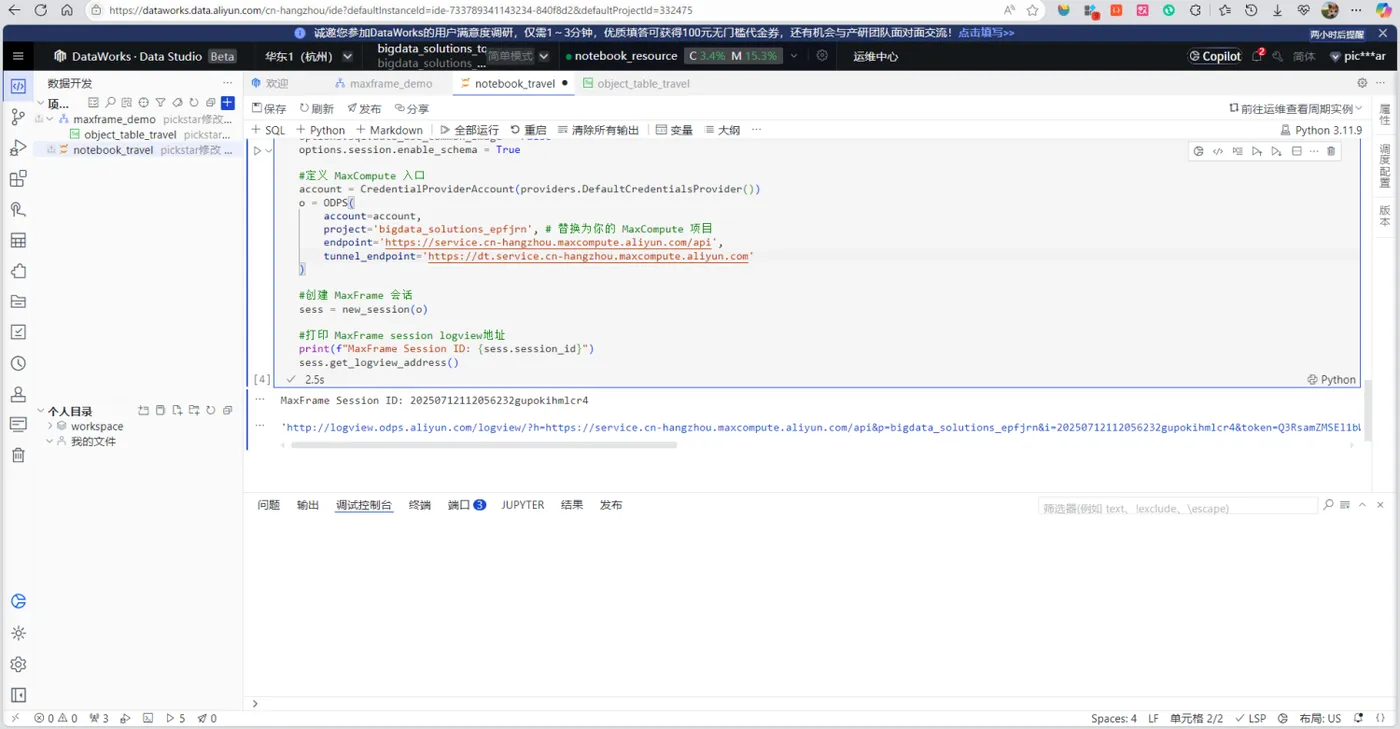1400x729 pixels.
Task: Open the 简单模式 mode dropdown
Action: (x=518, y=56)
